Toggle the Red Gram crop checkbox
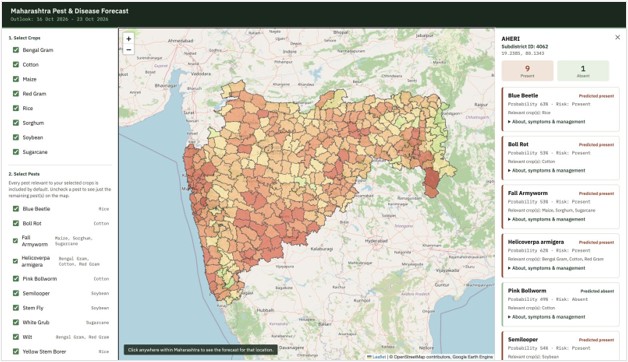 coord(16,94)
